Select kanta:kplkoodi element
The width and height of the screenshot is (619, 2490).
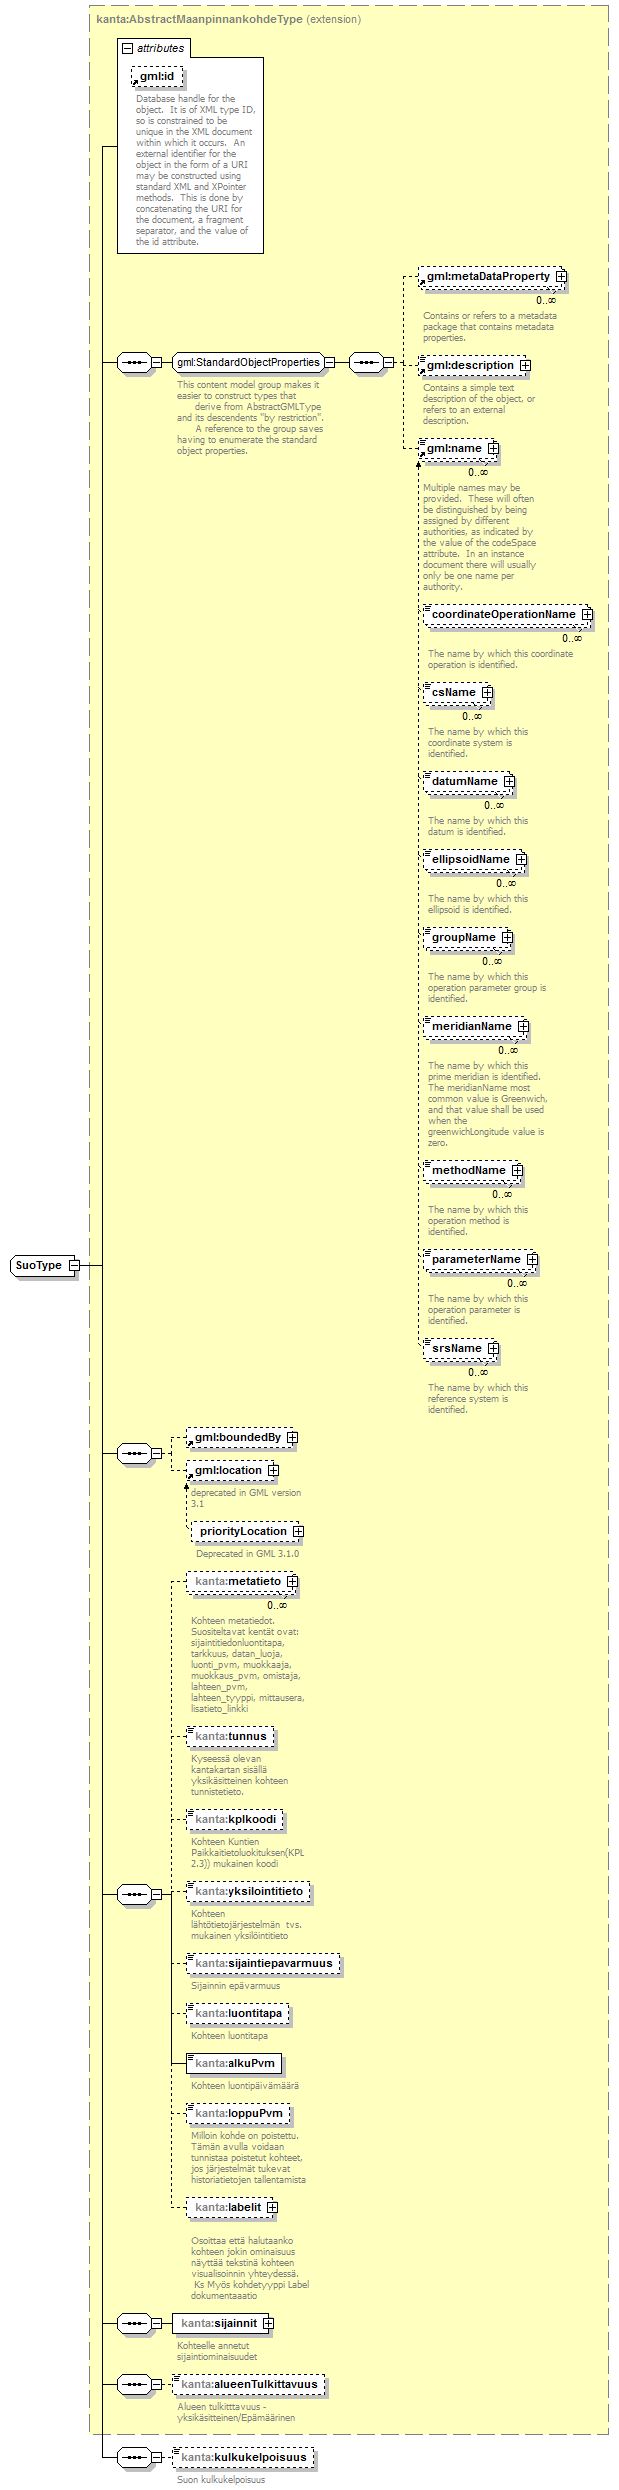coord(235,1819)
